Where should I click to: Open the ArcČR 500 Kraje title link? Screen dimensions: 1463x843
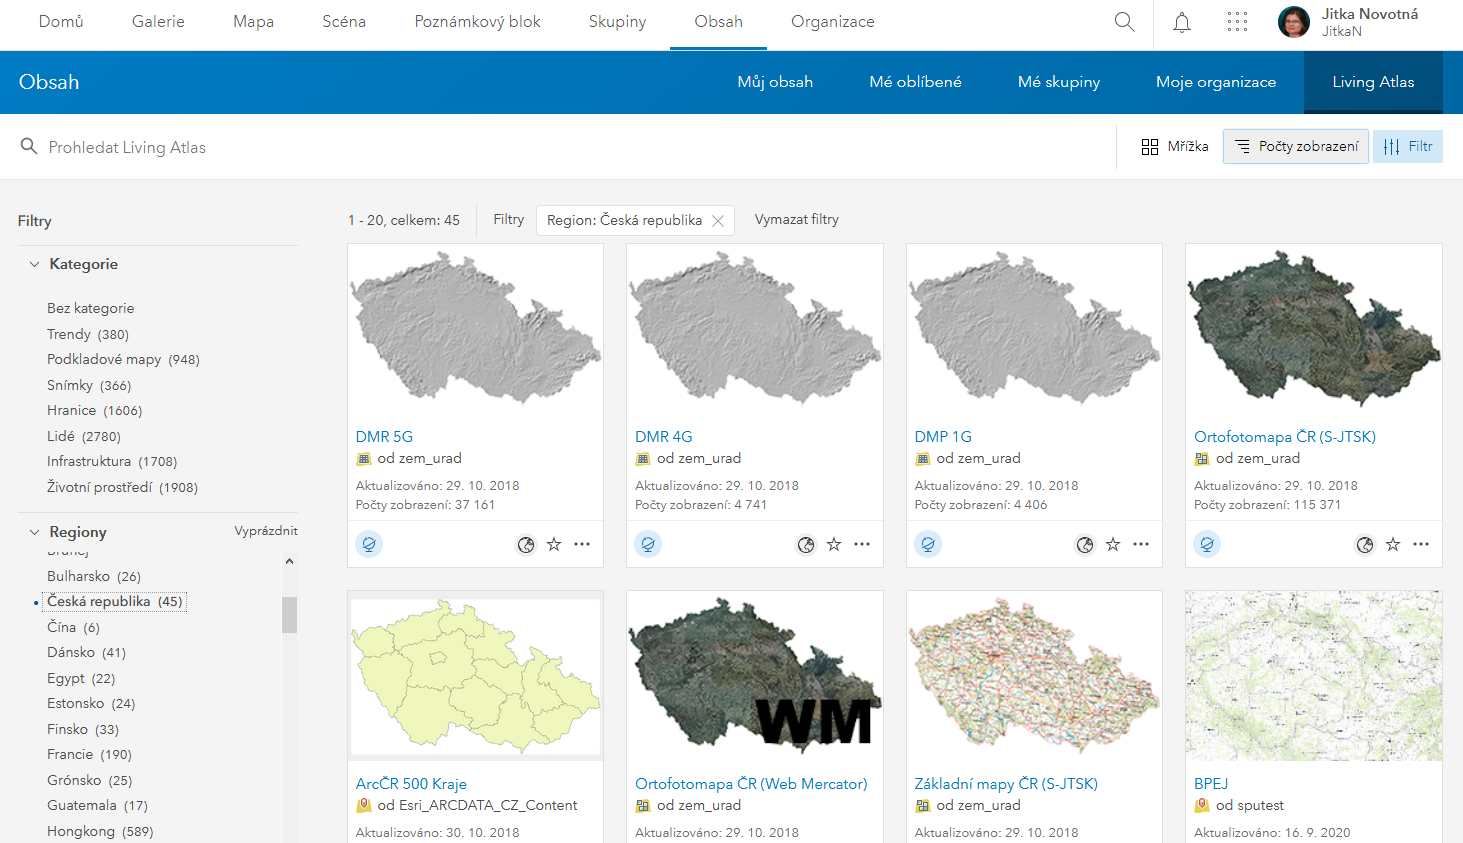tap(411, 784)
